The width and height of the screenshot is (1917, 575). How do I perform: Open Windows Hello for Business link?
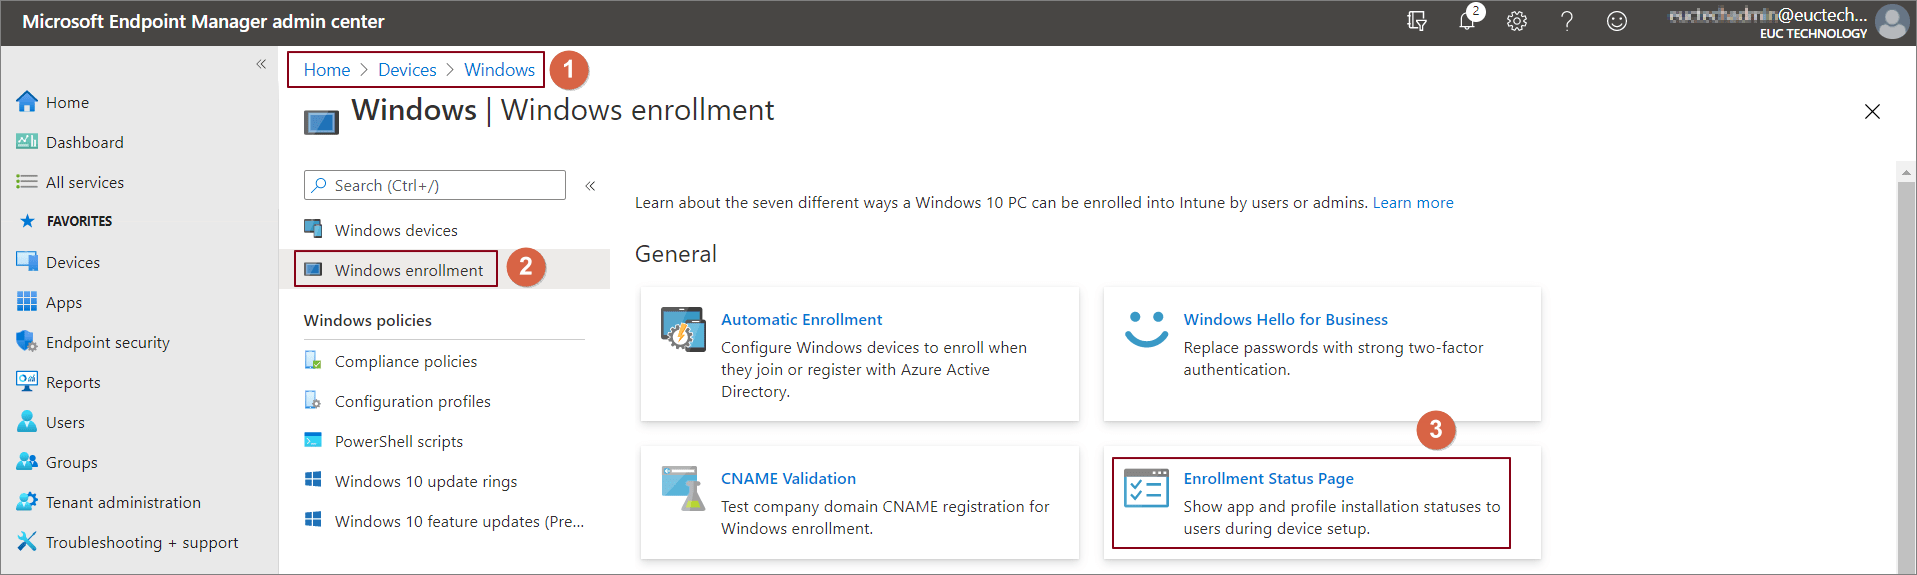click(1285, 319)
